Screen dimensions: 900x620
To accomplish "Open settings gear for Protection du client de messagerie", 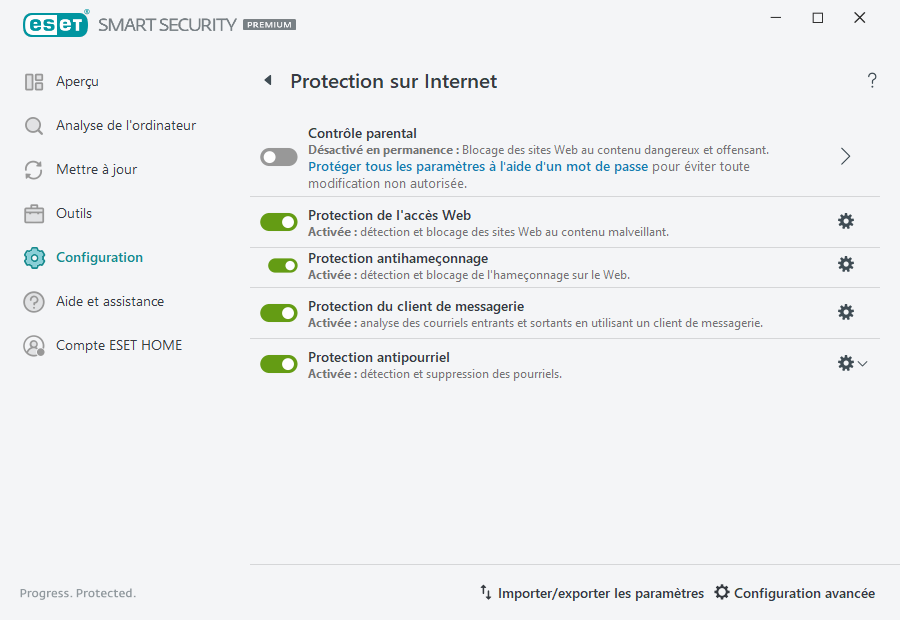I will pyautogui.click(x=846, y=312).
